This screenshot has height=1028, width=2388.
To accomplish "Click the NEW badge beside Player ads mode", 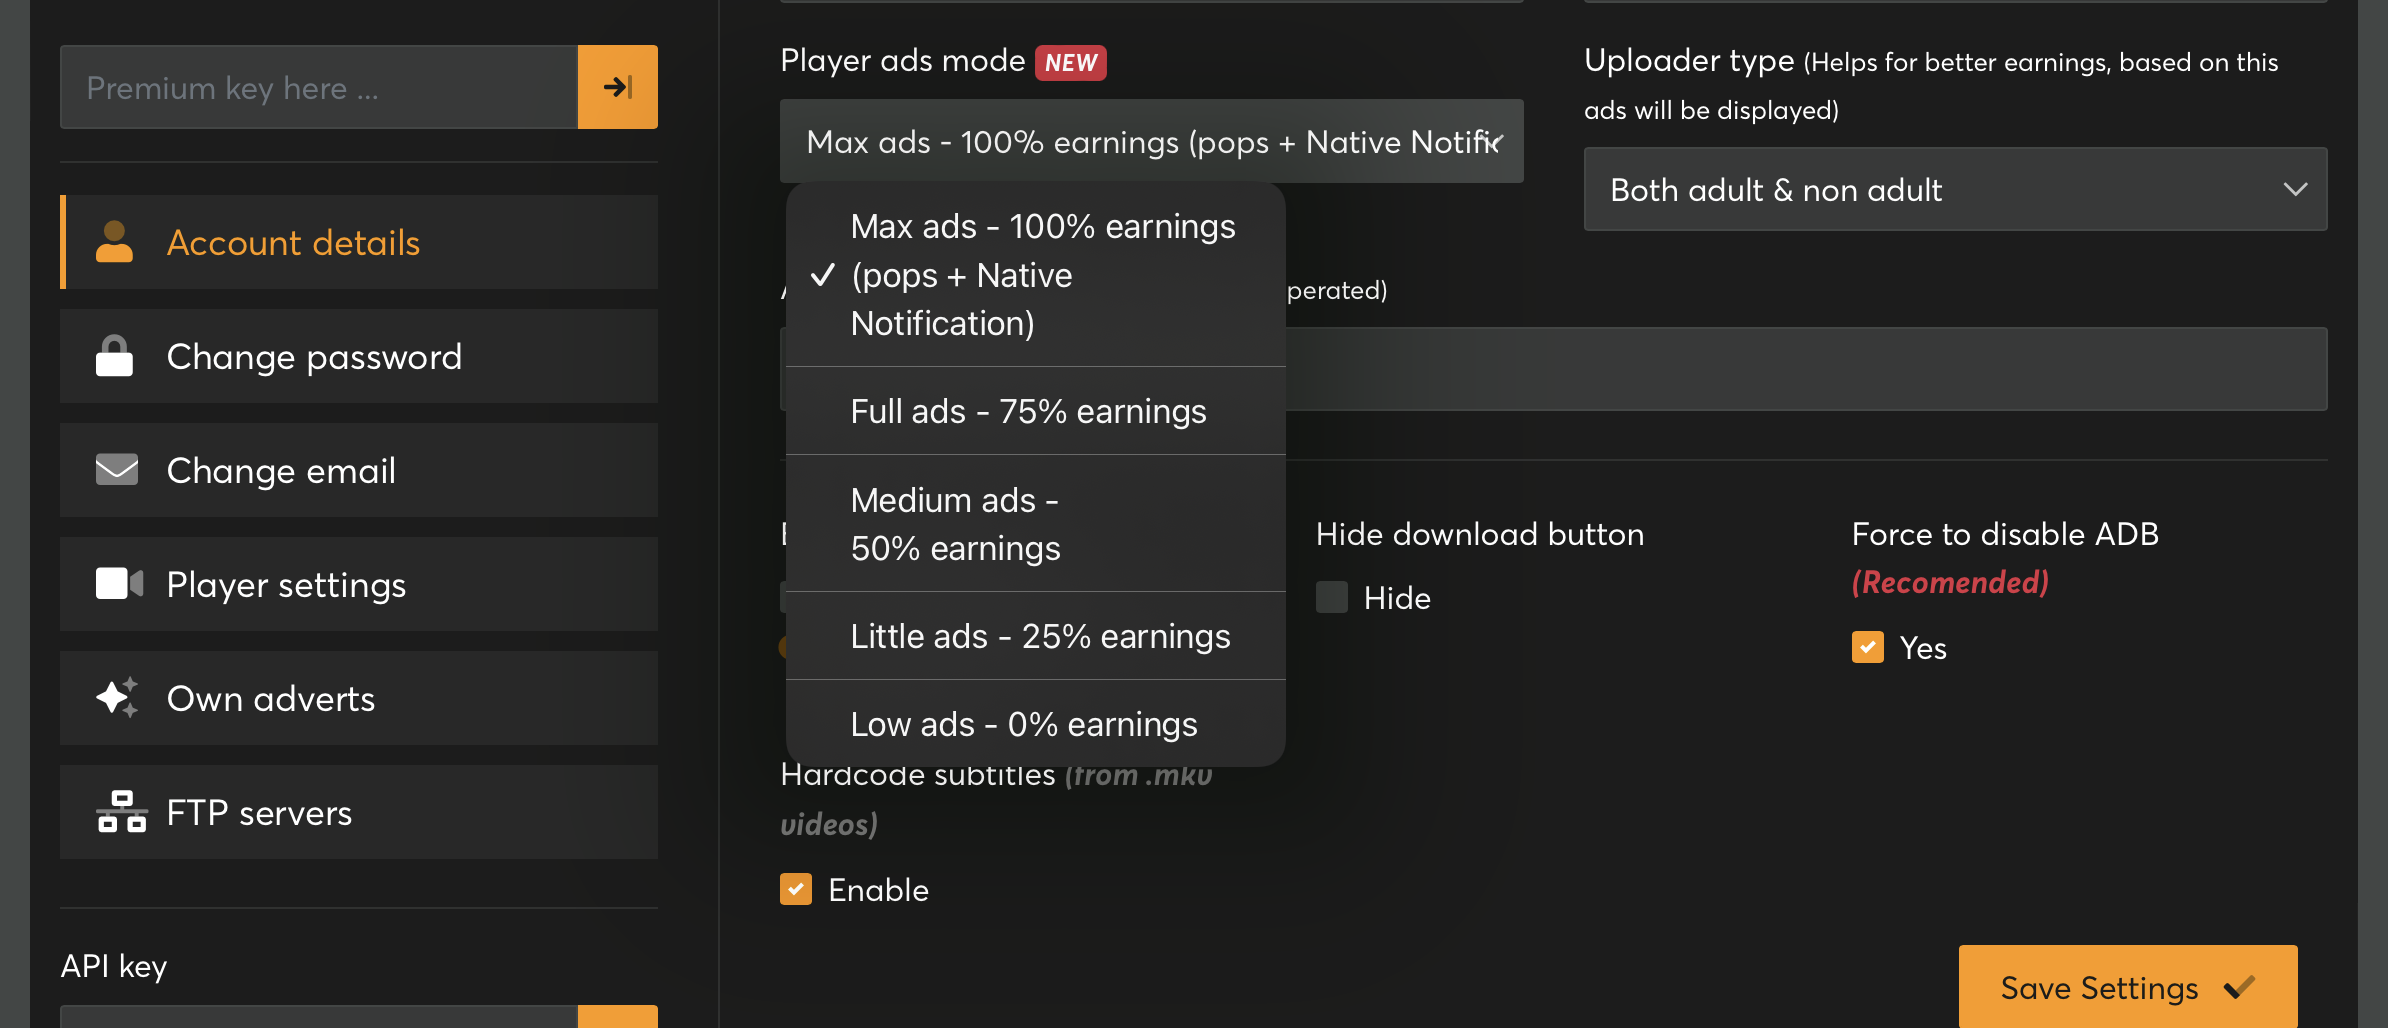I will (x=1070, y=62).
